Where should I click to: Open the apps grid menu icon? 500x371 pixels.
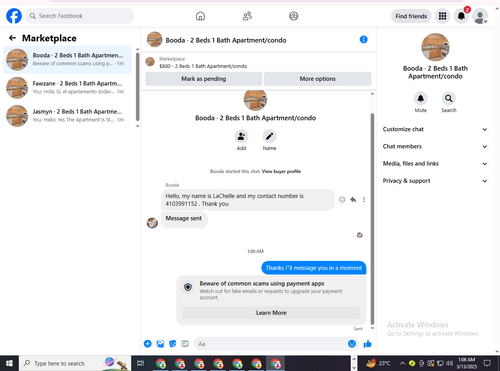pos(442,16)
